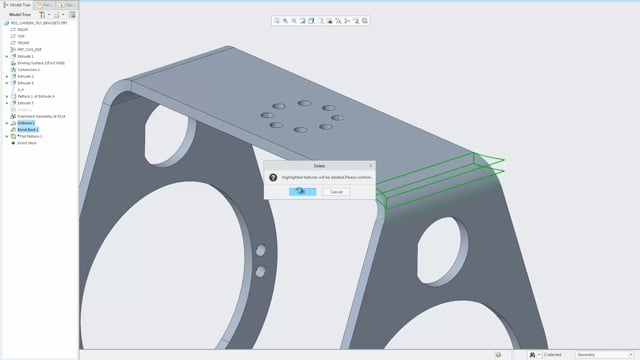Click Cancel in the Delete dialog
This screenshot has height=360, width=640.
[336, 192]
